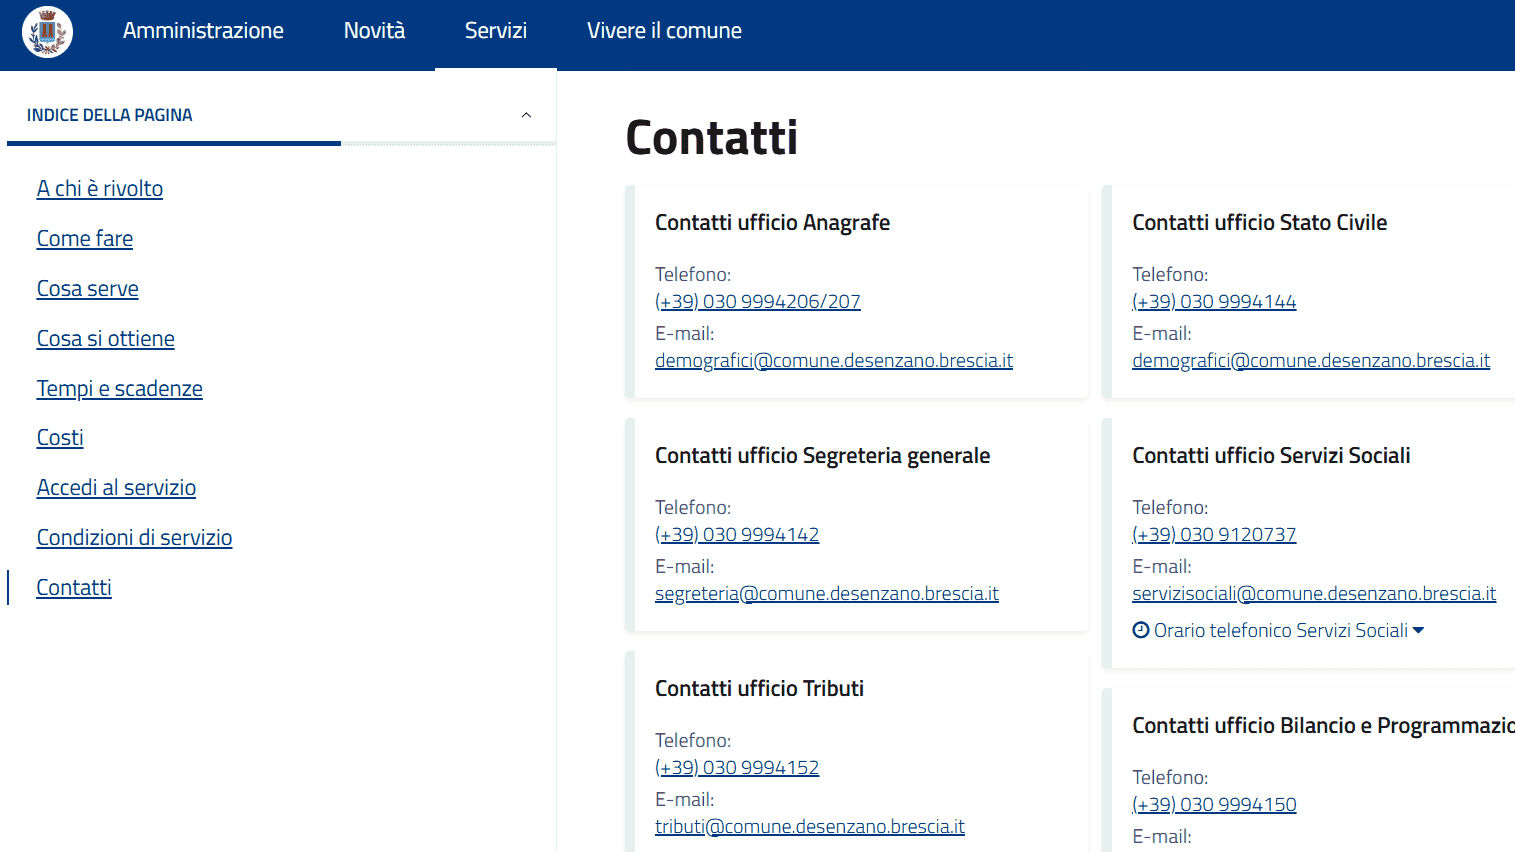
Task: Open 'Tempi e scadenze' link
Action: (x=120, y=389)
